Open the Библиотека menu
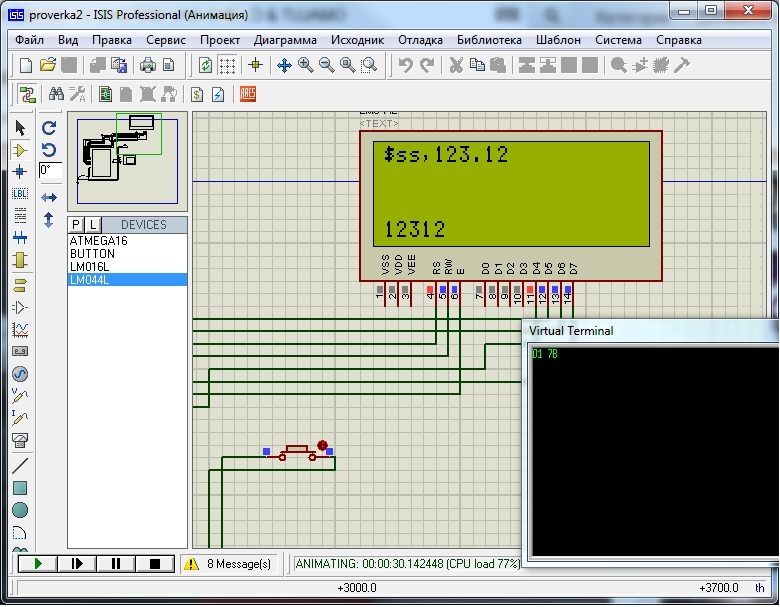This screenshot has width=780, height=607. click(489, 40)
